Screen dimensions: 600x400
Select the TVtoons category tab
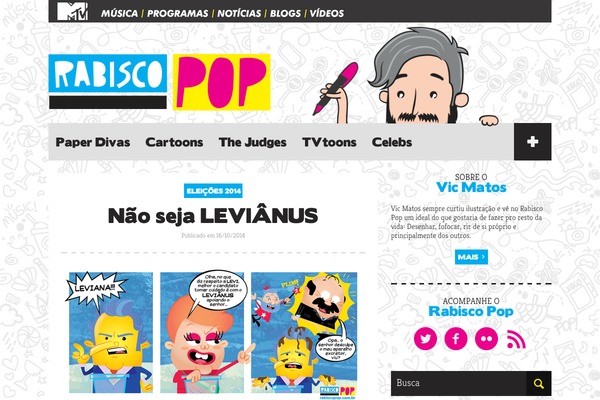[329, 142]
